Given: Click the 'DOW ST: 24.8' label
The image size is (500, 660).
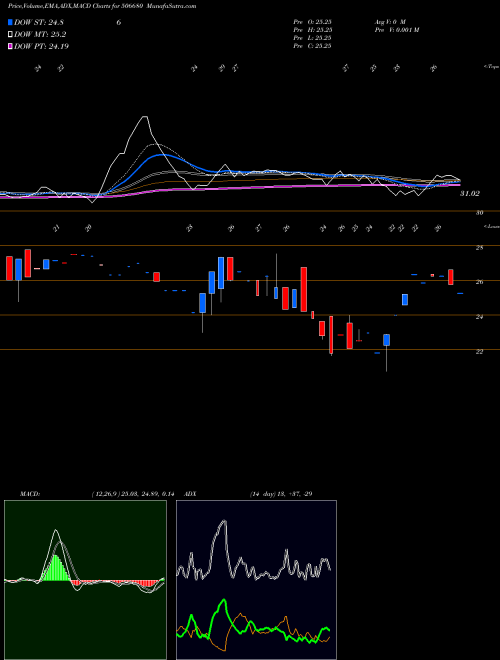Looking at the screenshot, I should pyautogui.click(x=39, y=23).
